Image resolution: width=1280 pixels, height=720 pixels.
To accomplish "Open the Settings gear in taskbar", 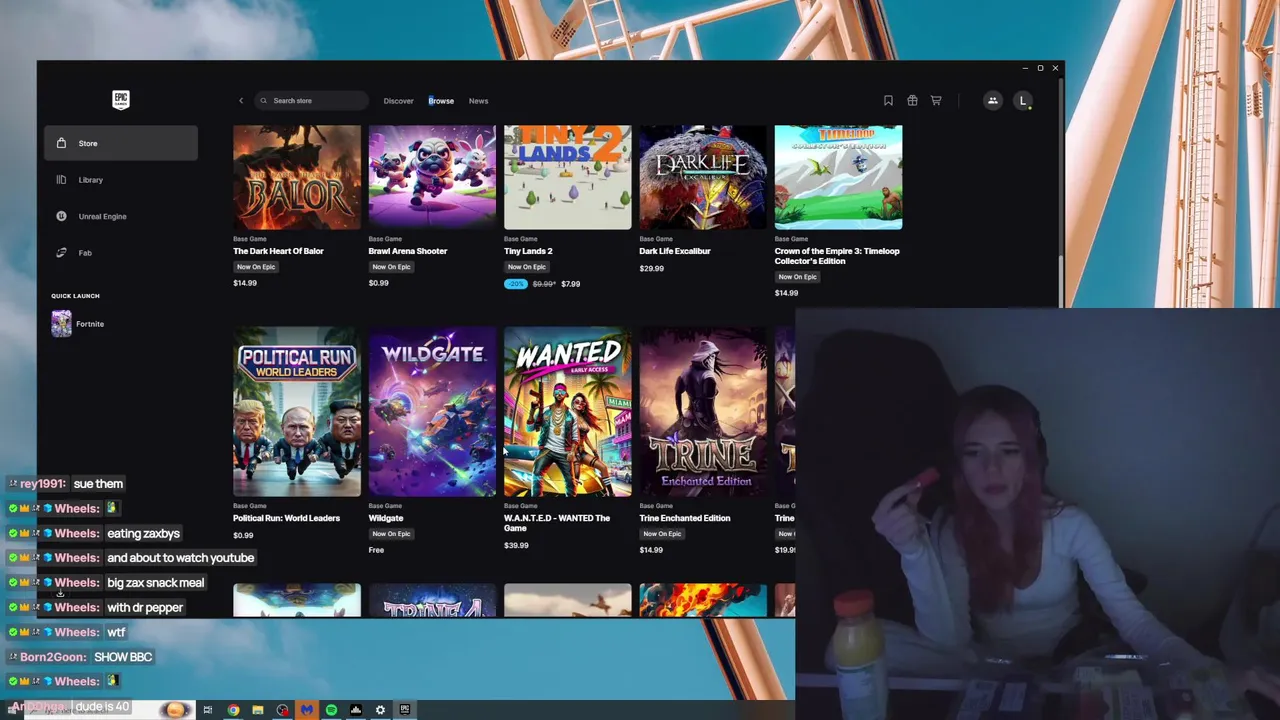I will [x=380, y=710].
